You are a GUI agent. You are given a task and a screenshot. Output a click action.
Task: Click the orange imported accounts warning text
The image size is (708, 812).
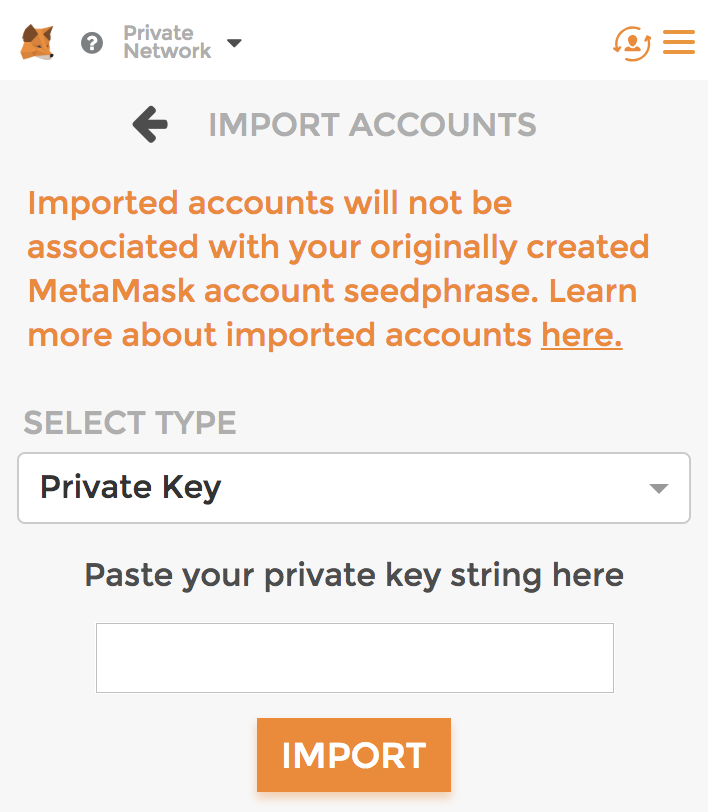point(338,269)
